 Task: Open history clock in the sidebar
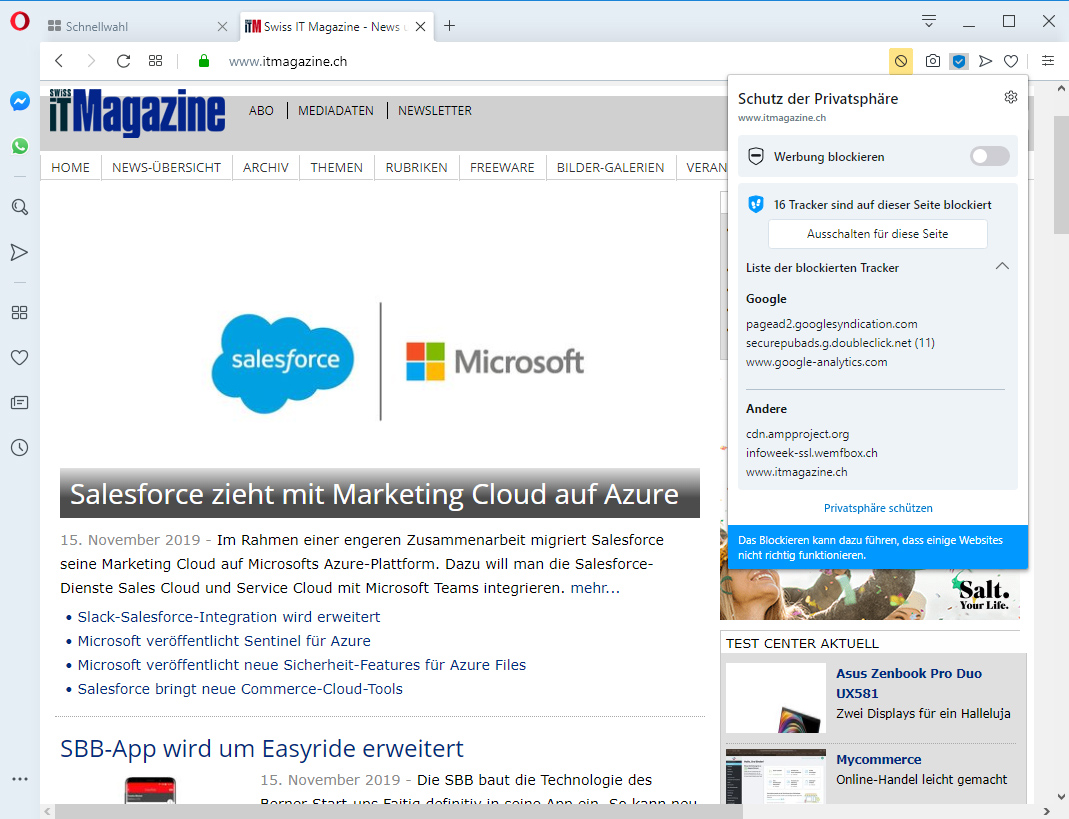20,447
